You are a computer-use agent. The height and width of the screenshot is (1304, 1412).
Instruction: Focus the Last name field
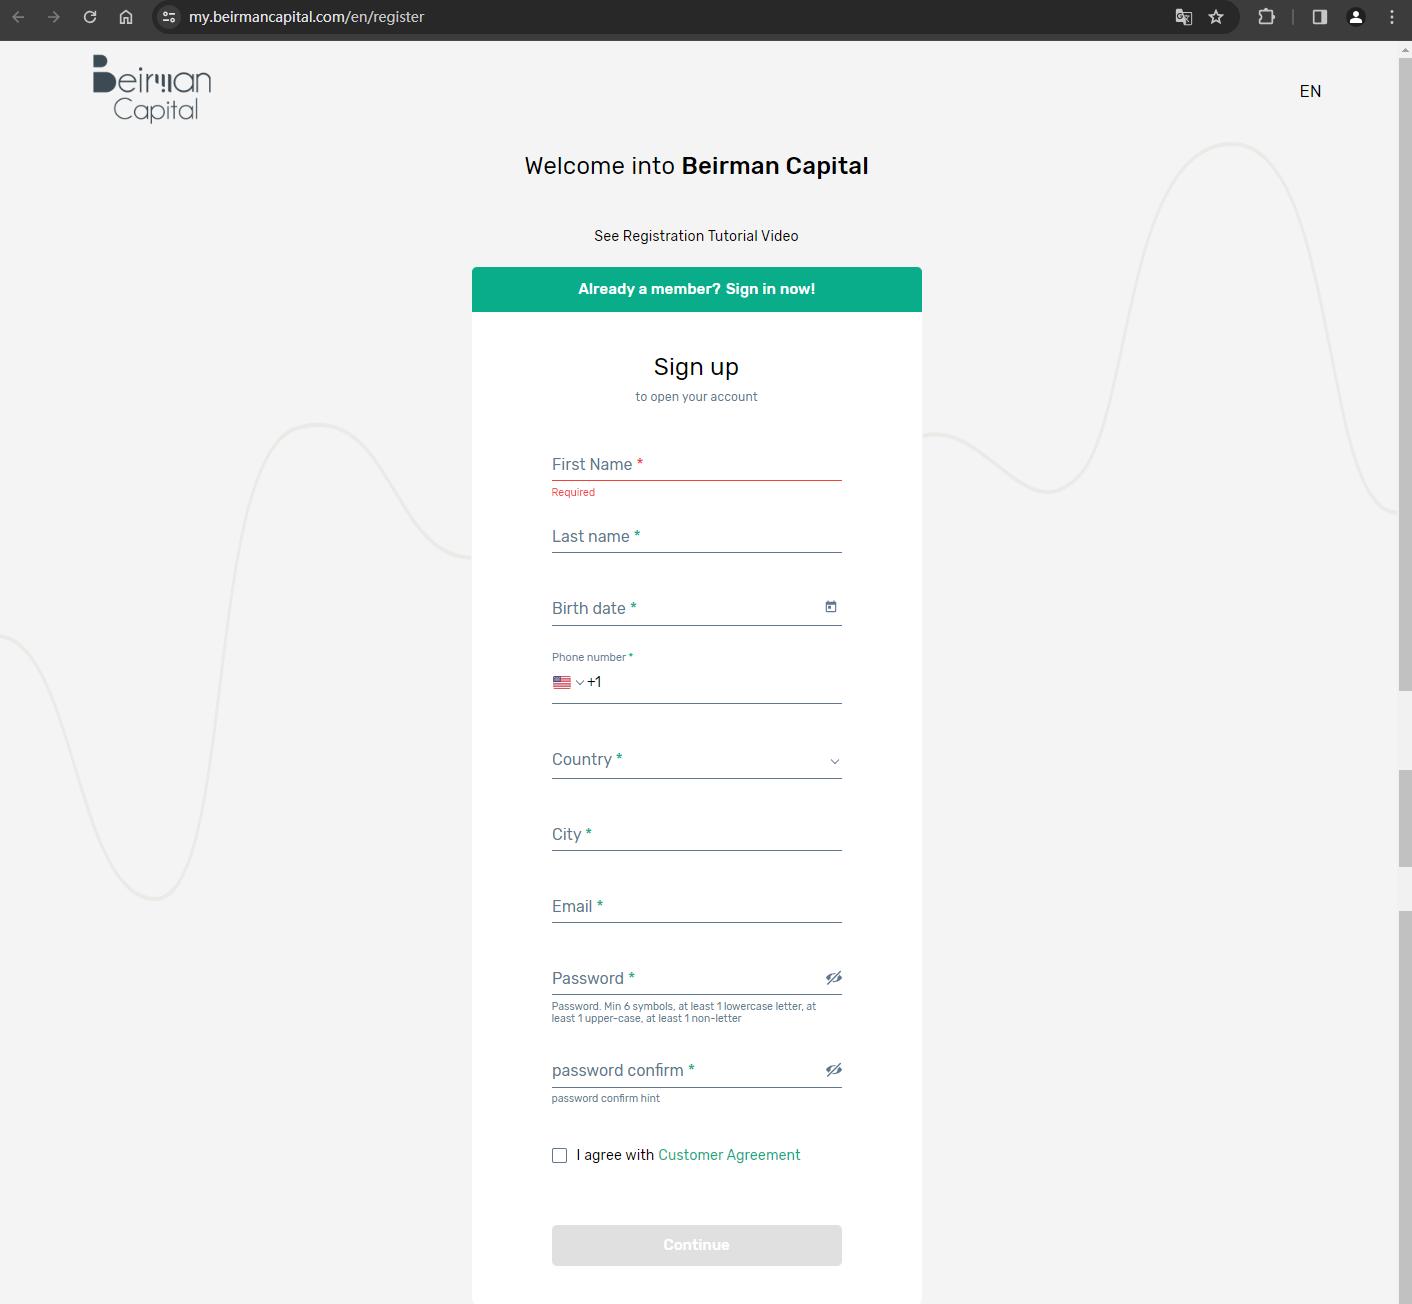pos(697,537)
